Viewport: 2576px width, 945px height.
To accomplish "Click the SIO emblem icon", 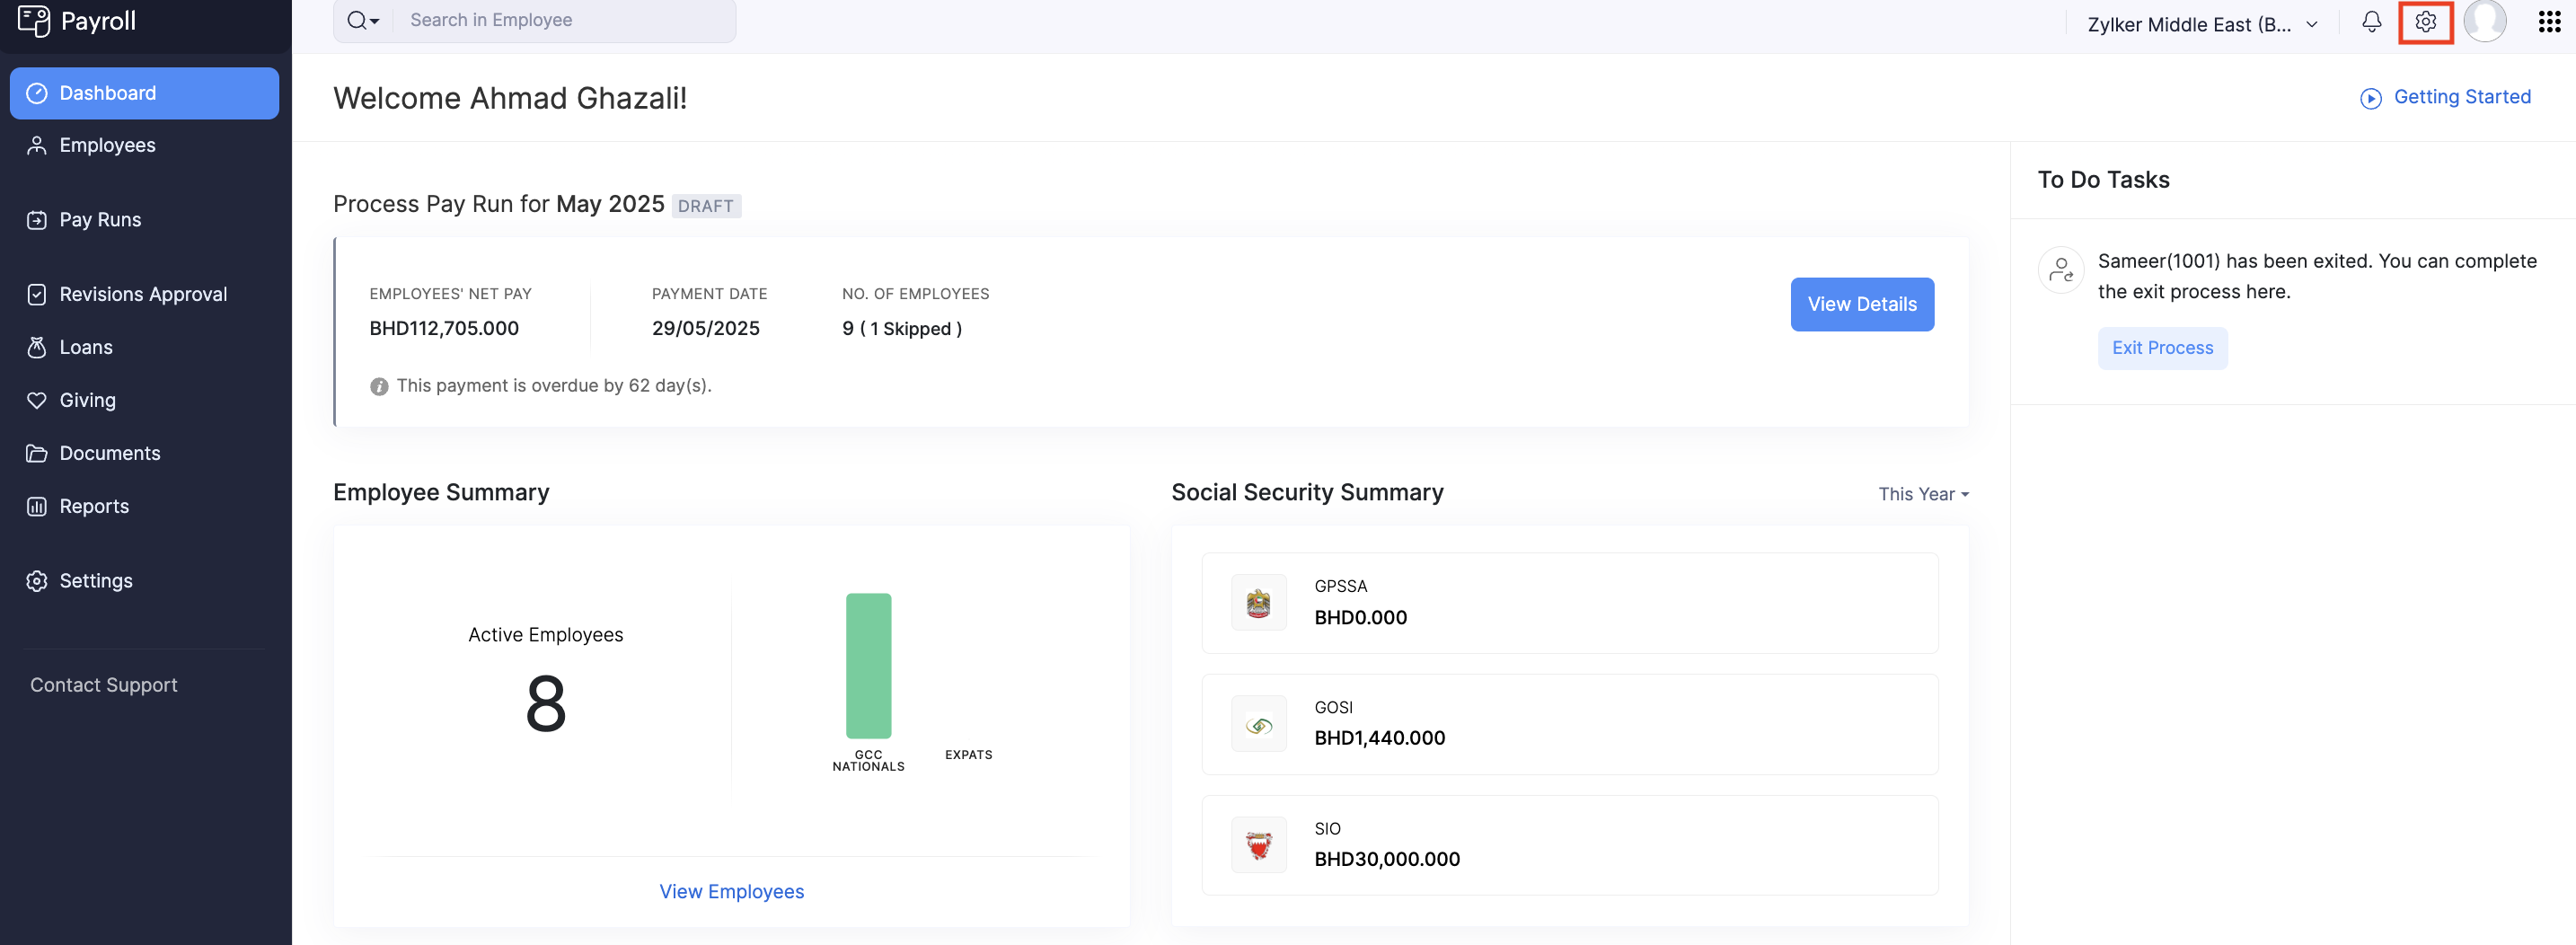I will (x=1258, y=845).
